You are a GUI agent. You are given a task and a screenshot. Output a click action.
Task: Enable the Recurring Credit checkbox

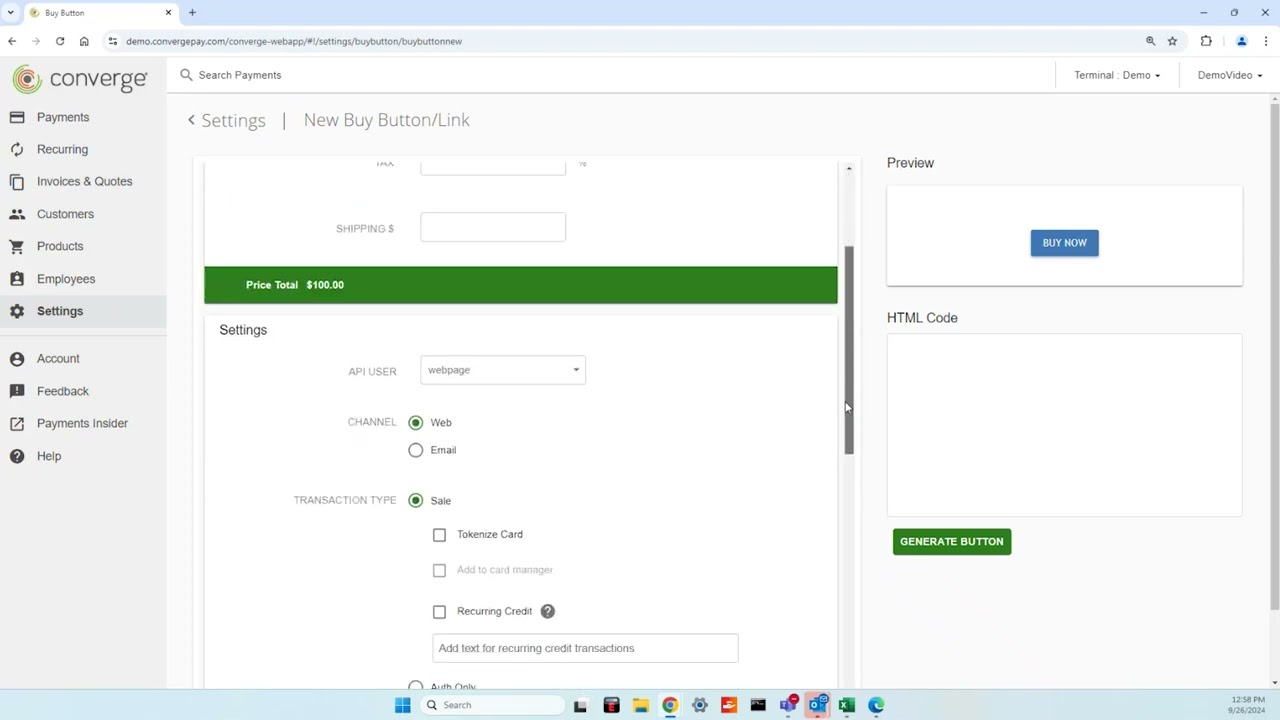(439, 612)
